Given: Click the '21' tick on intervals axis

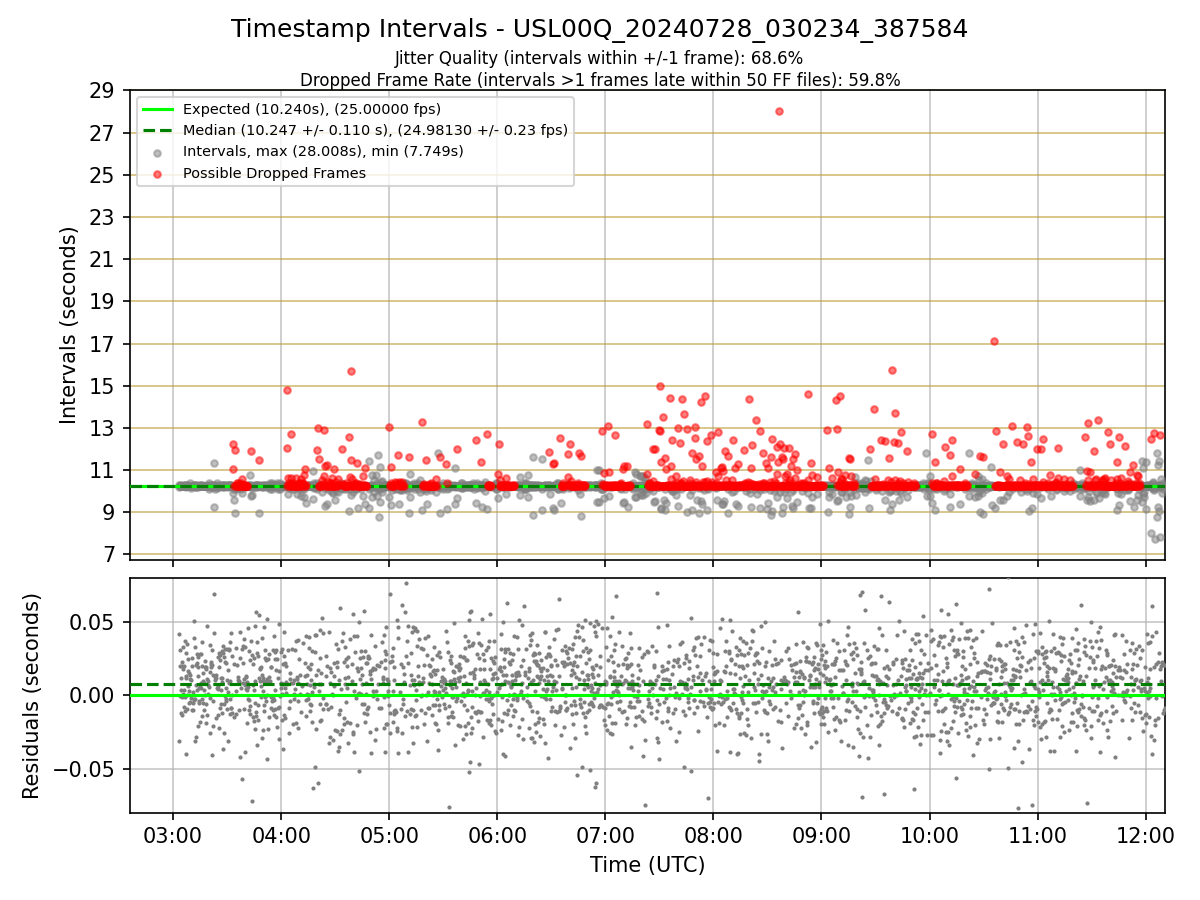Looking at the screenshot, I should (x=103, y=259).
